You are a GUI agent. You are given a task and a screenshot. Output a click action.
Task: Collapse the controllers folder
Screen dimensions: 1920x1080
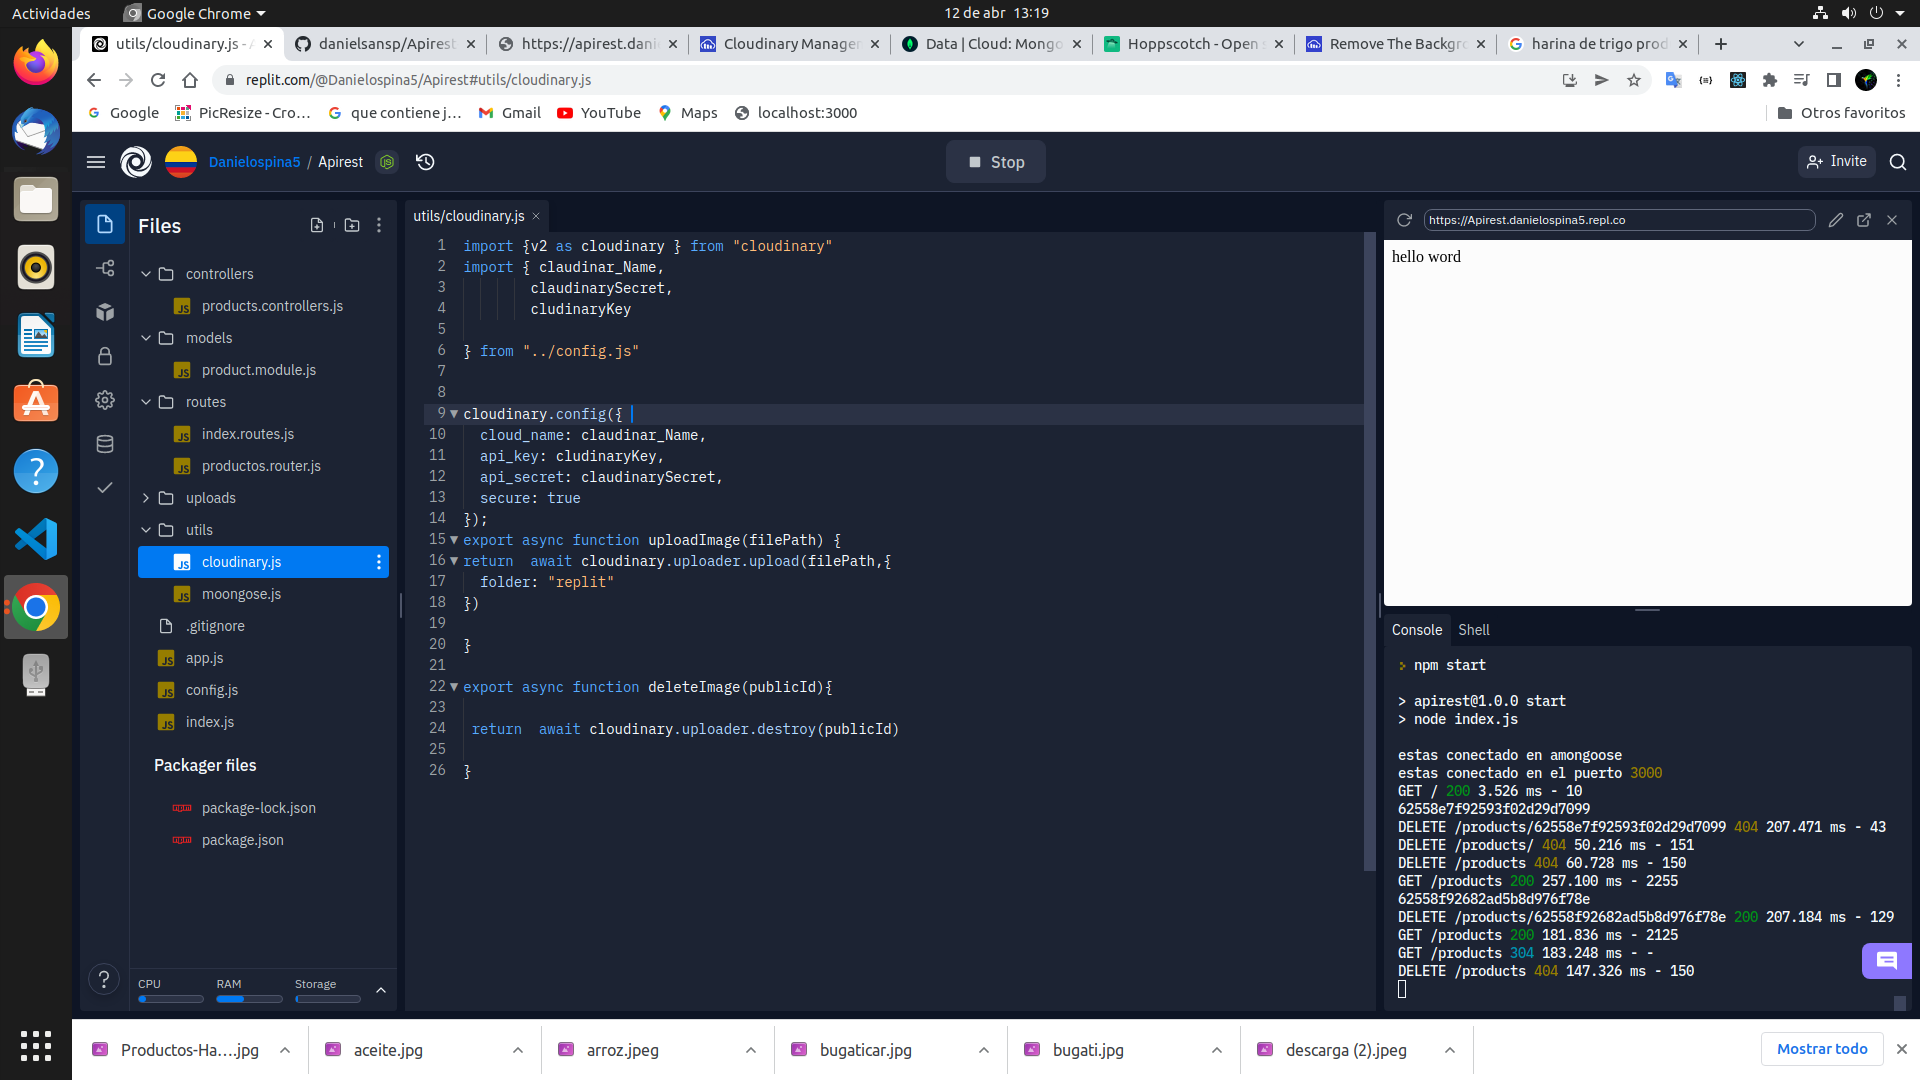(146, 273)
